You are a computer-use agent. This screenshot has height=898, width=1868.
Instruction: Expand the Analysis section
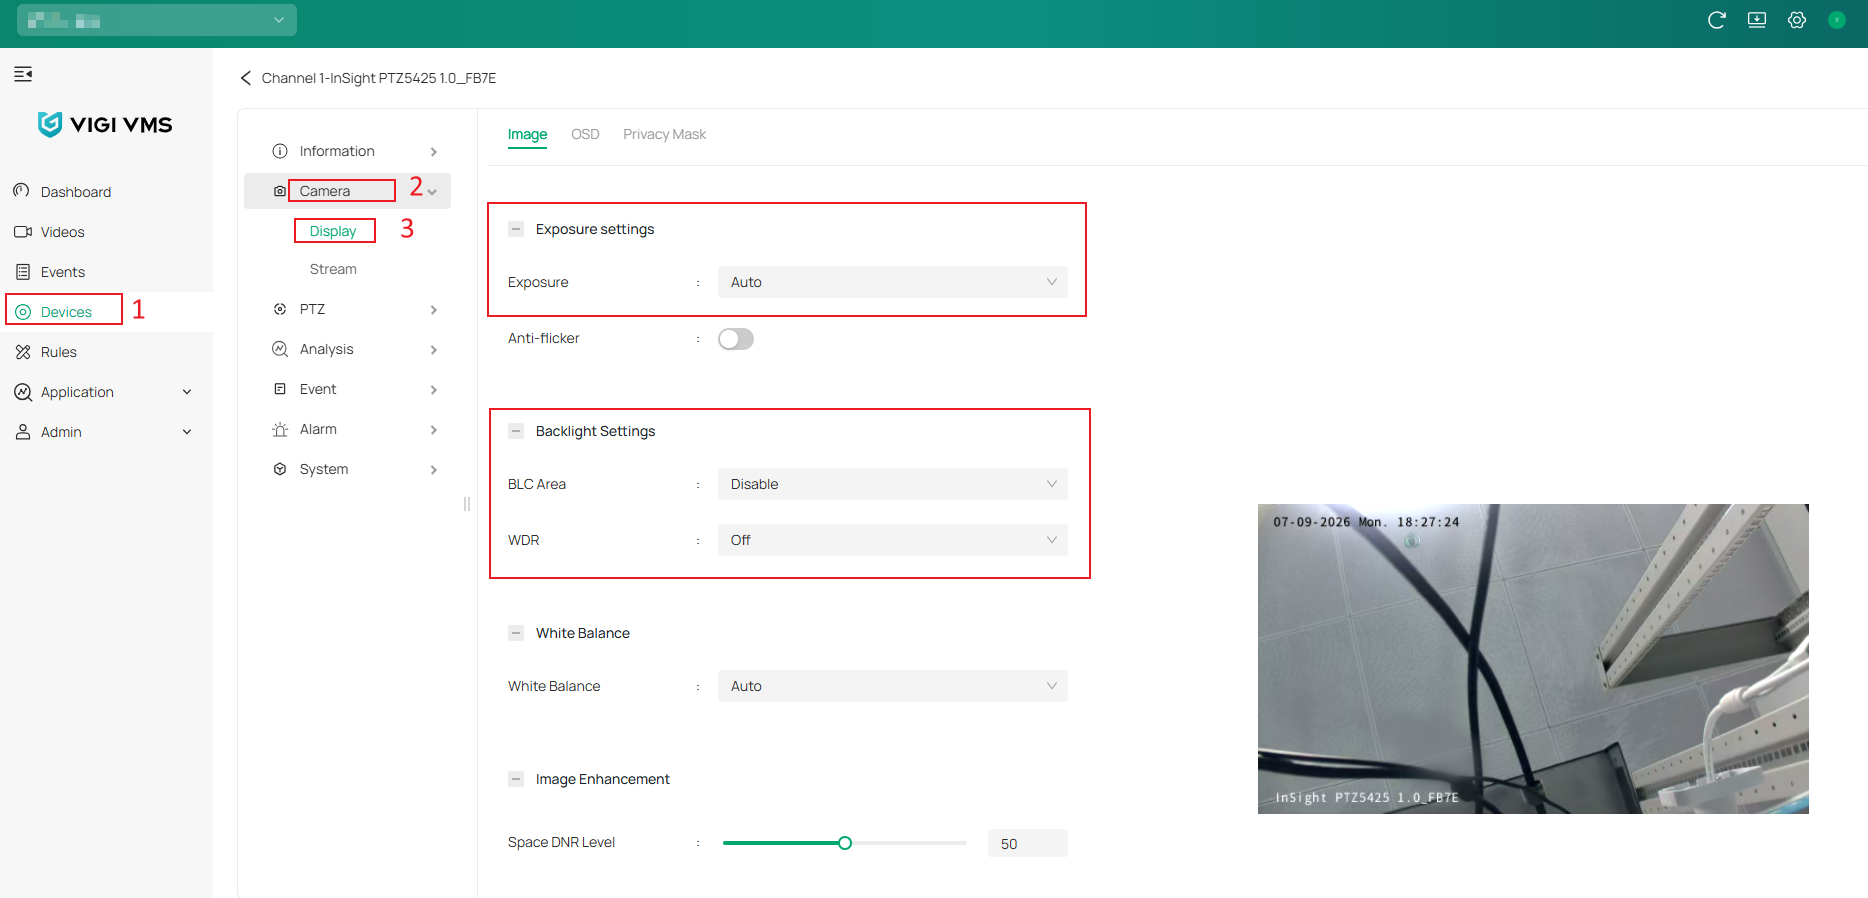[x=347, y=349]
